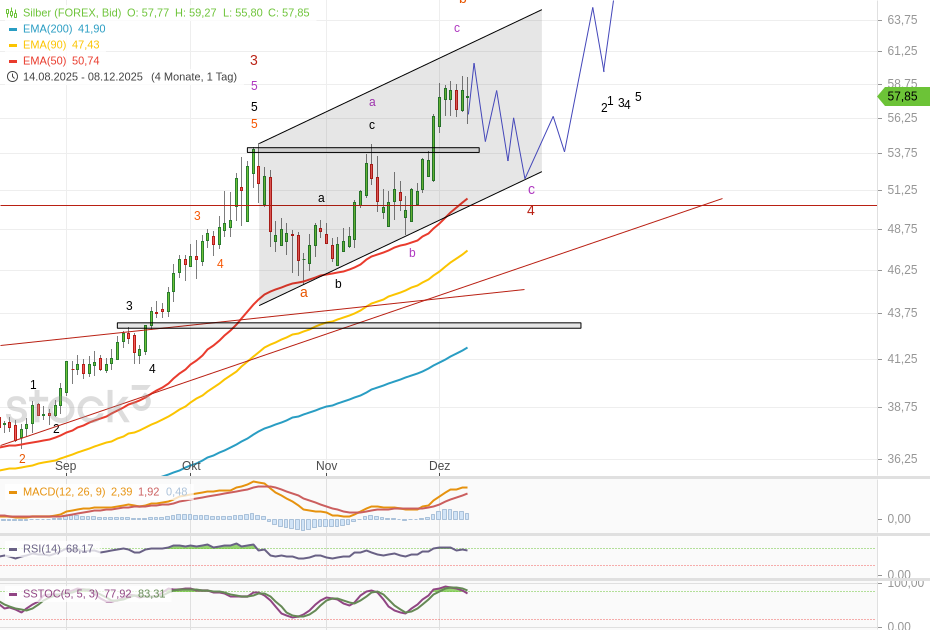The width and height of the screenshot is (930, 630).
Task: Click the clock icon next to date range
Action: pos(12,77)
